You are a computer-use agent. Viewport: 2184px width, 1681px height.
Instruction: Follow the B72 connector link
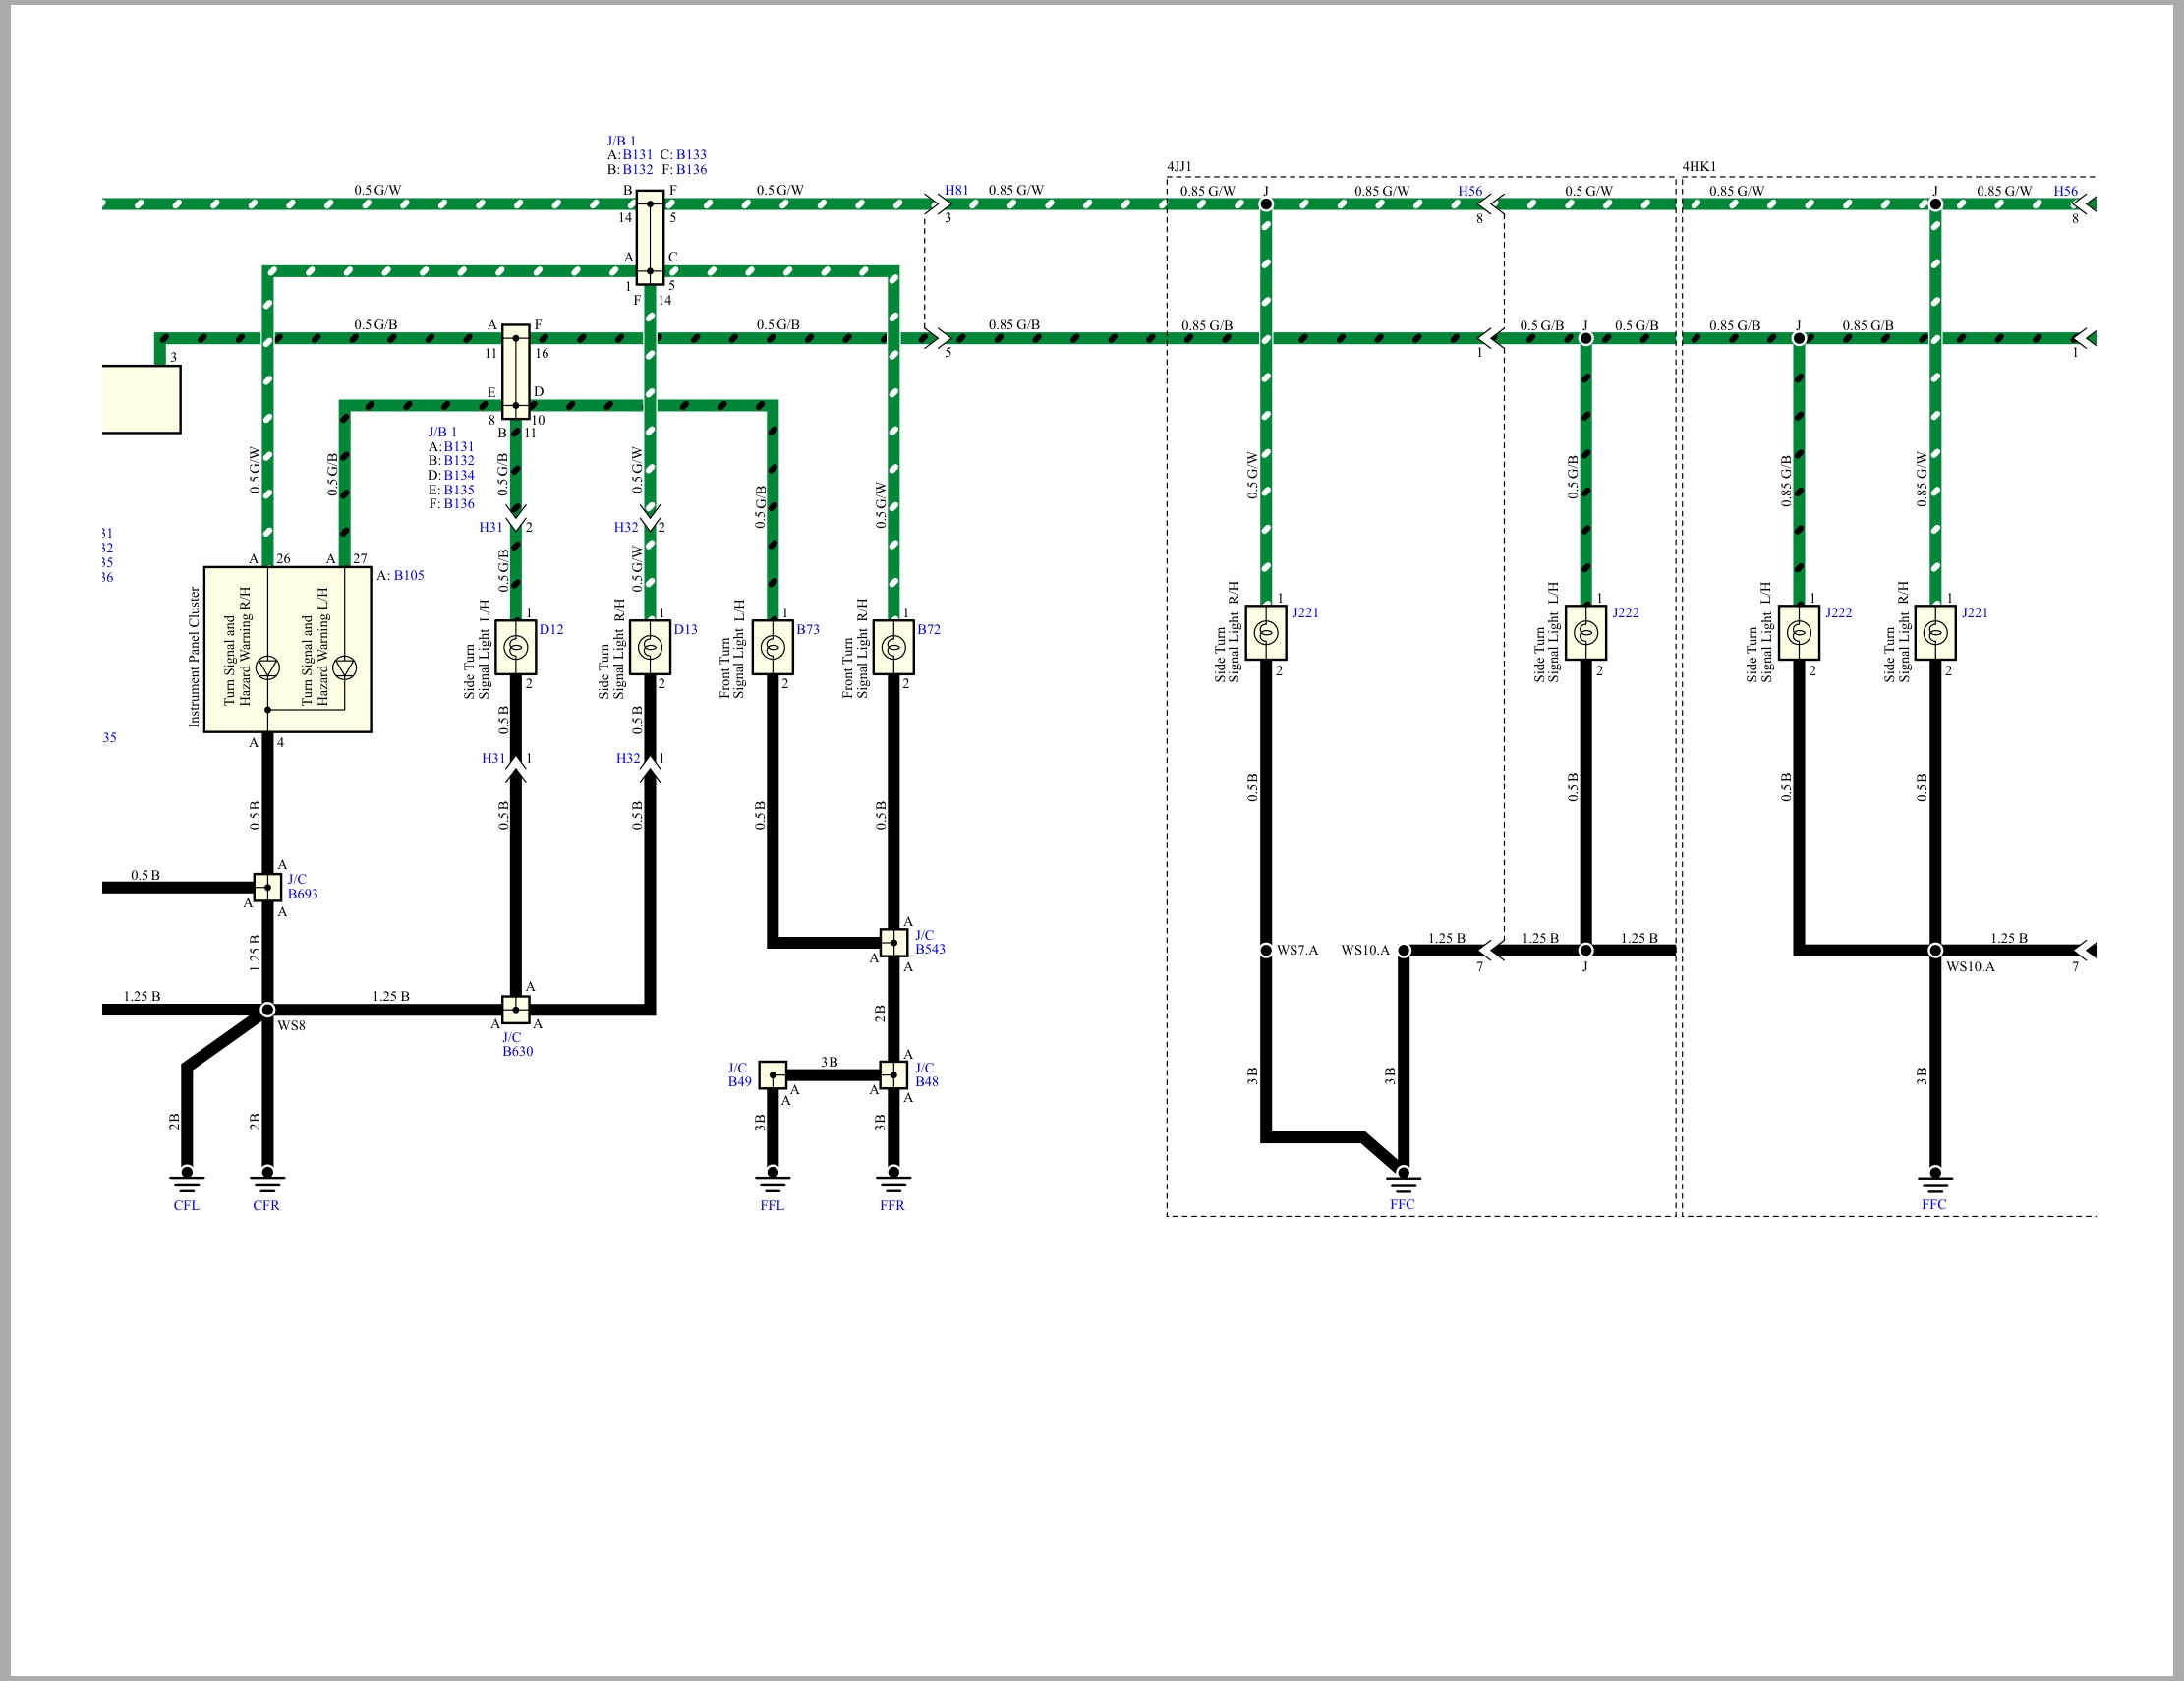[929, 629]
